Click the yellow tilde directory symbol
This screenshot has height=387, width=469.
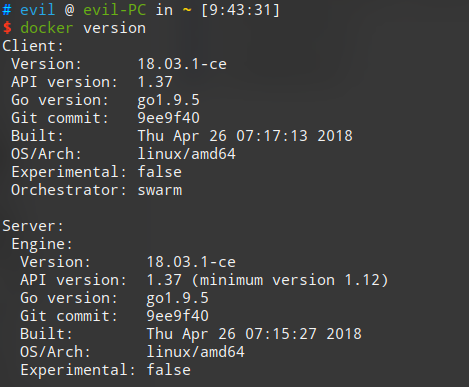point(187,10)
